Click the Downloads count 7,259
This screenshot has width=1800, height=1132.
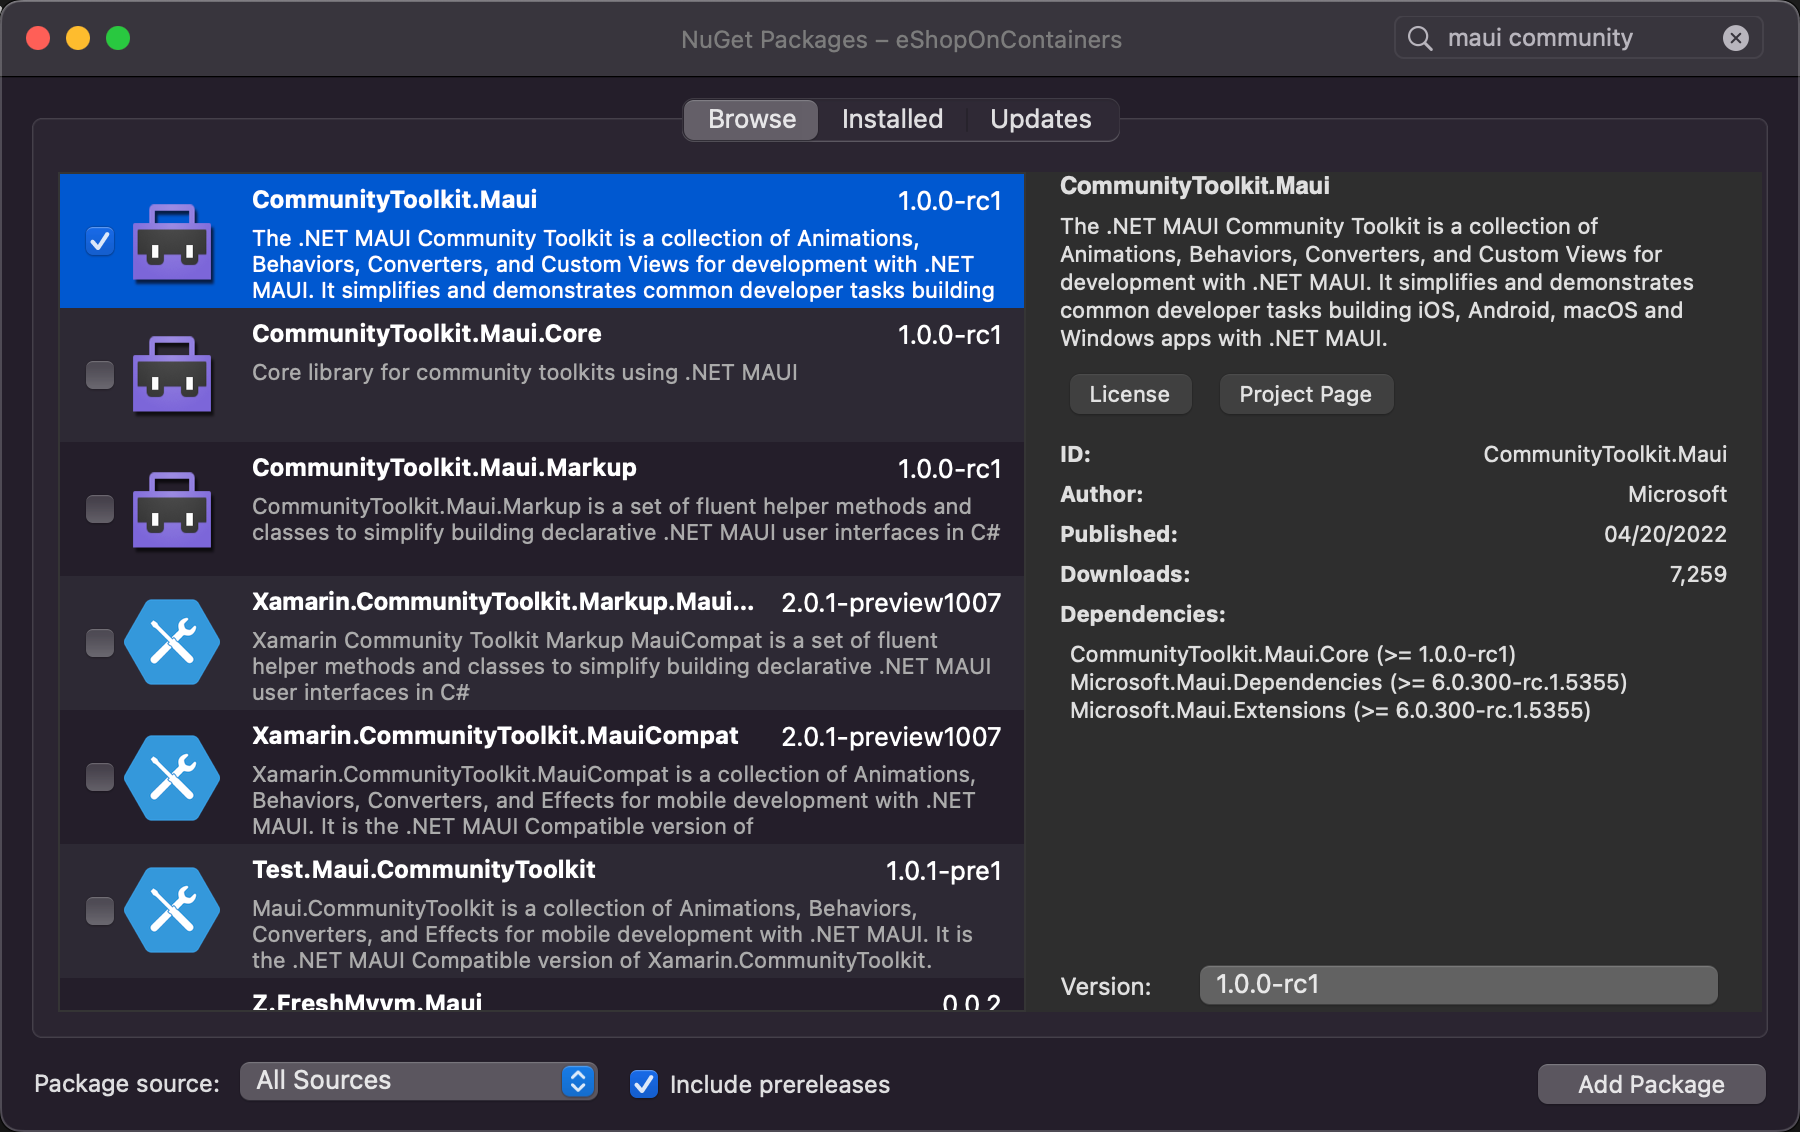click(x=1698, y=574)
